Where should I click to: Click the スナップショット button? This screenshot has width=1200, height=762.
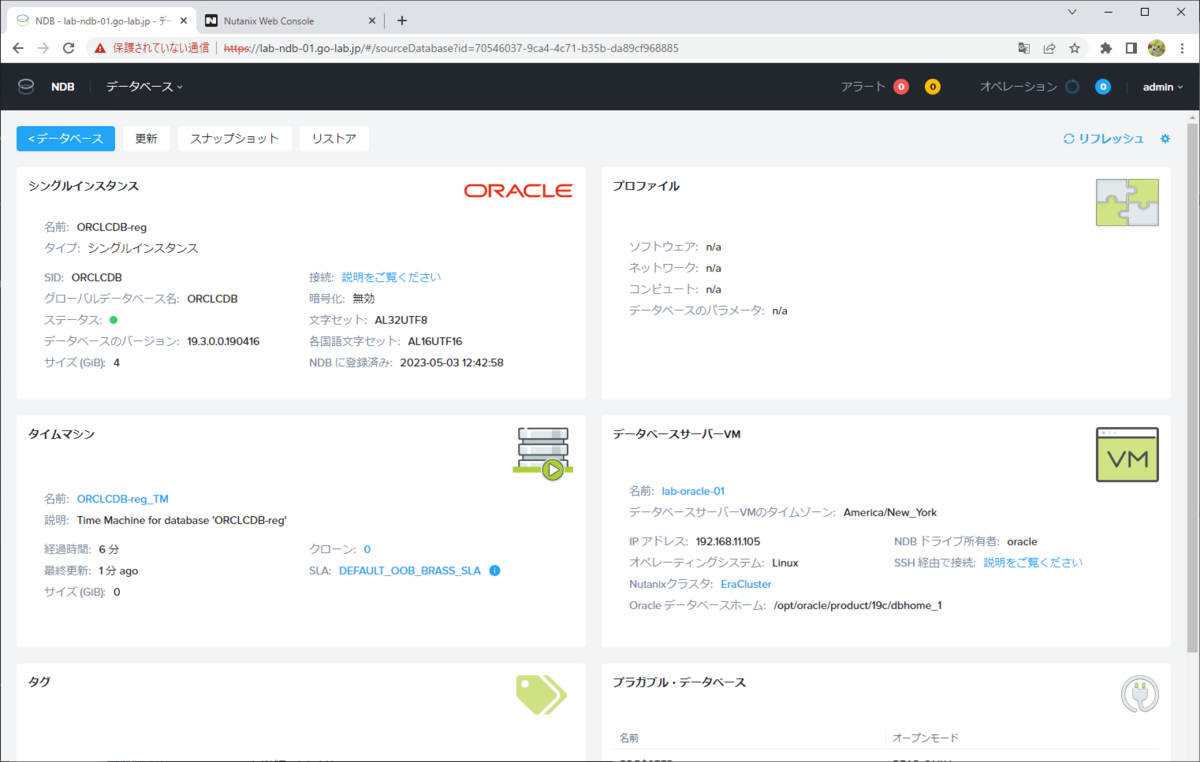(x=235, y=139)
